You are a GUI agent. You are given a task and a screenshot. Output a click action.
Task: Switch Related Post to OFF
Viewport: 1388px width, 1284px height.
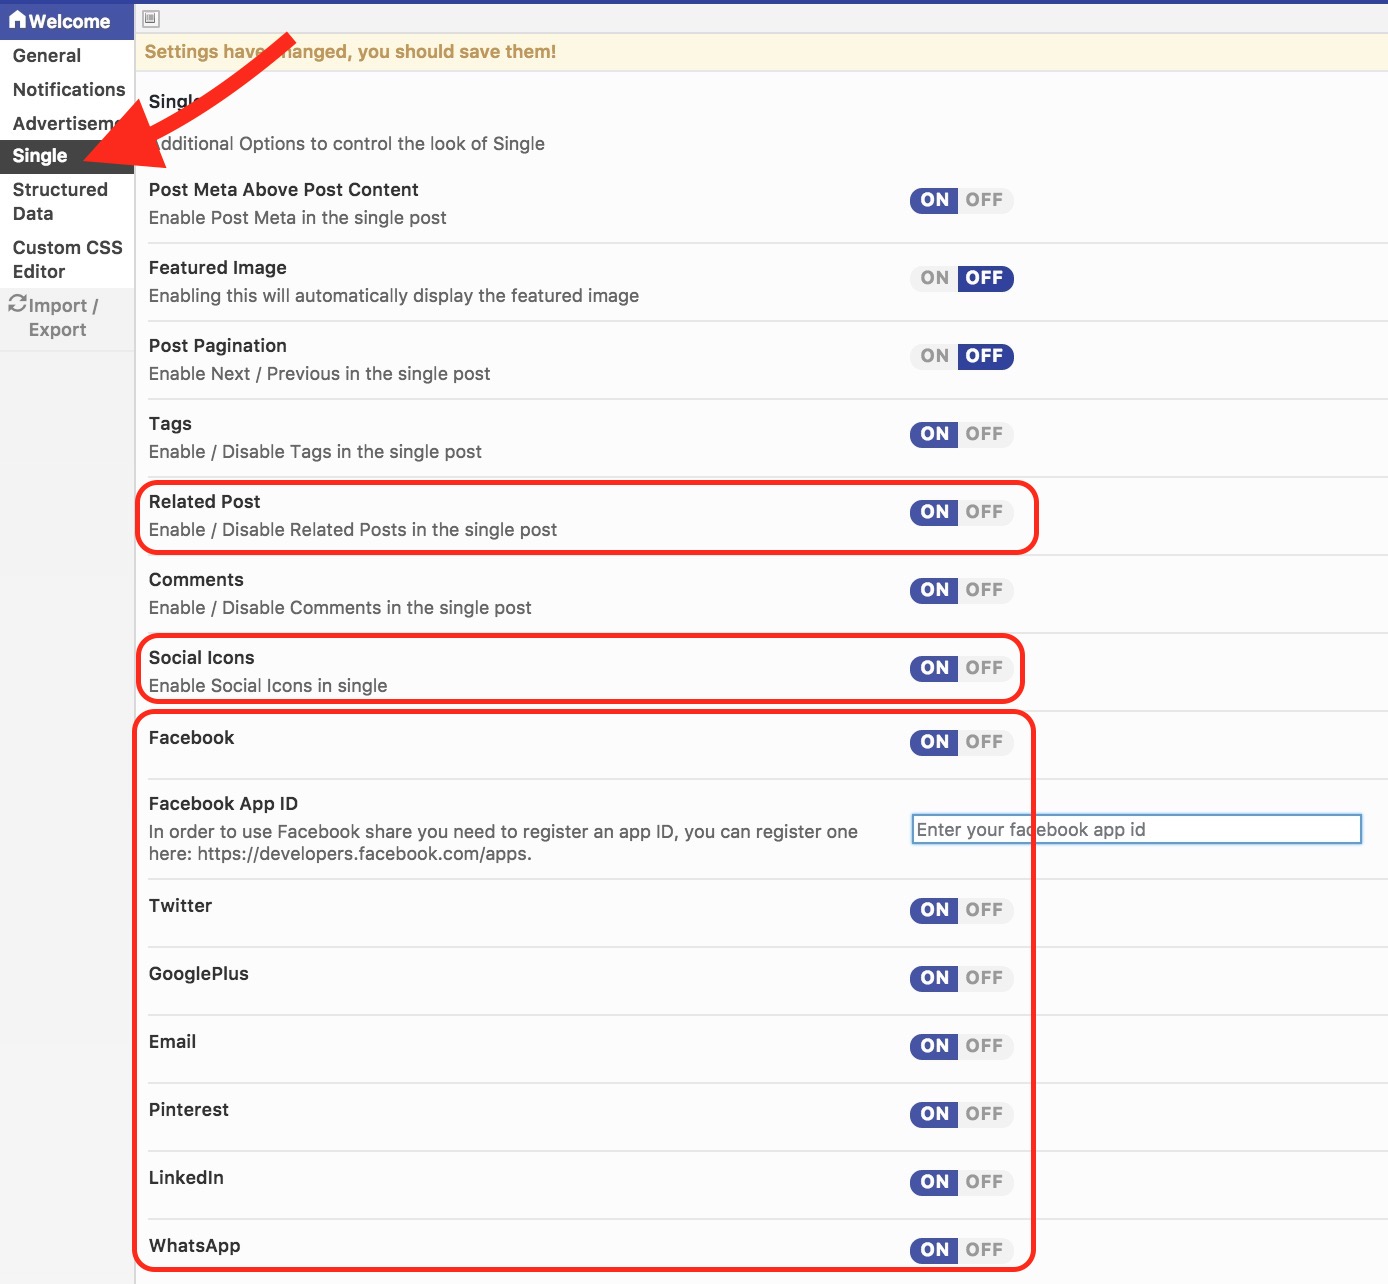pyautogui.click(x=984, y=512)
